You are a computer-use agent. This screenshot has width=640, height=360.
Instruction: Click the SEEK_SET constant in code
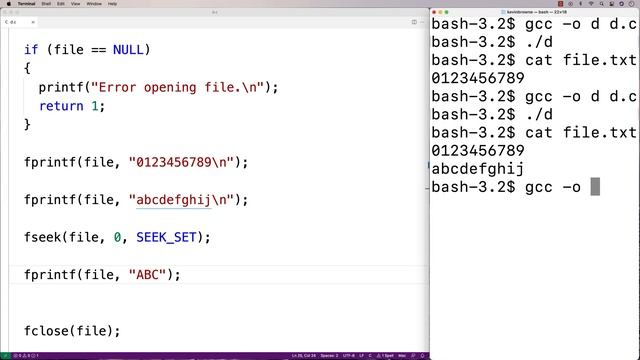(166, 237)
